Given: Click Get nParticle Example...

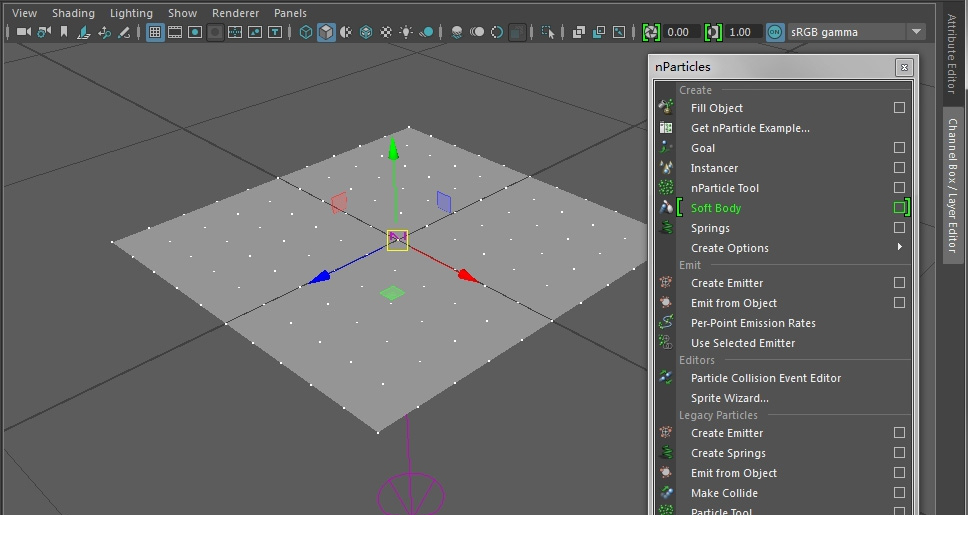Looking at the screenshot, I should tap(750, 128).
